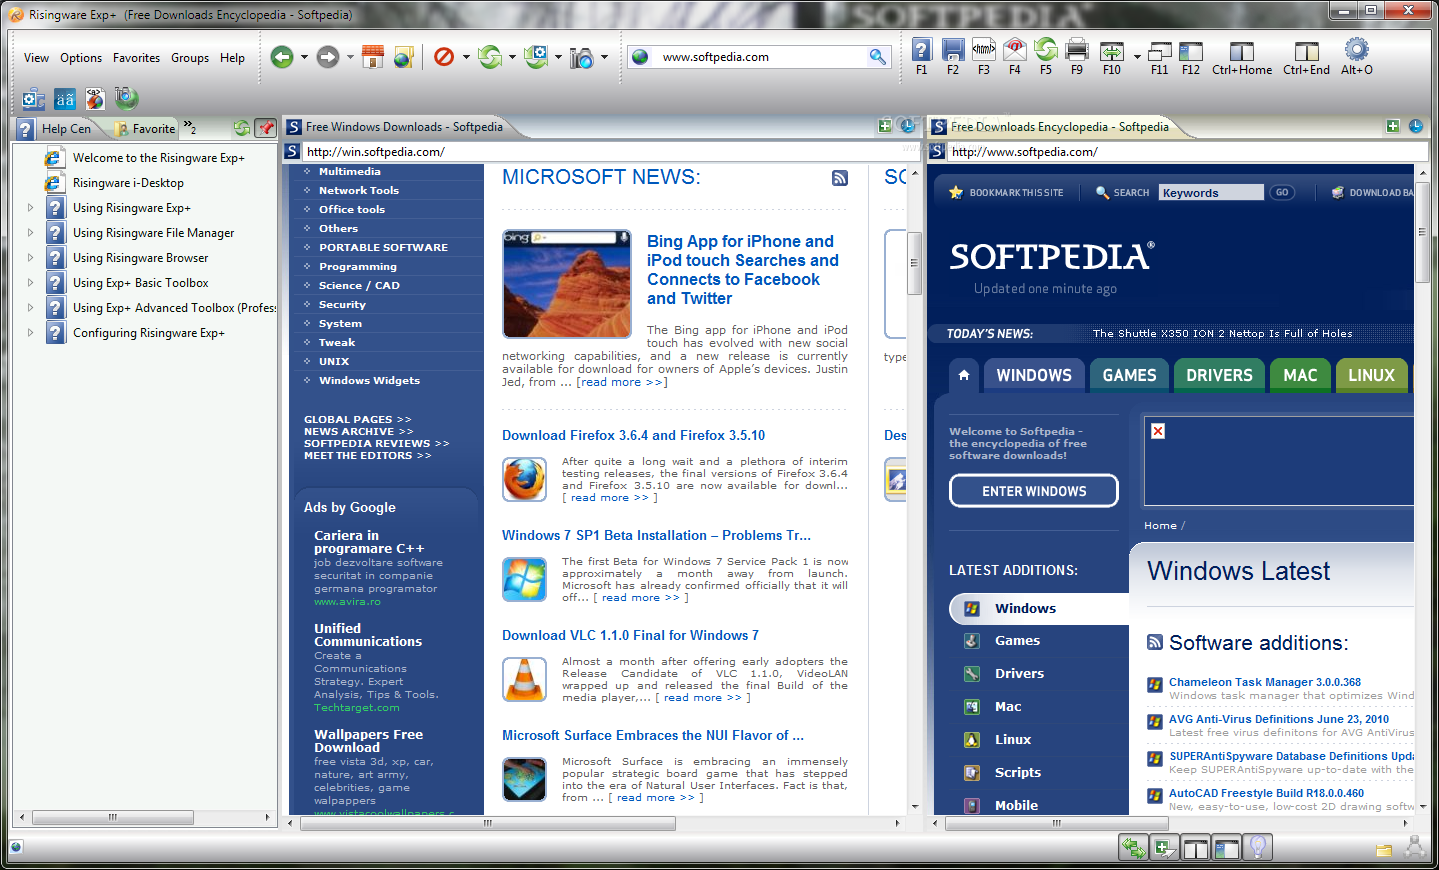Click the camera snapshot toolbar icon
1439x870 pixels.
pyautogui.click(x=582, y=58)
